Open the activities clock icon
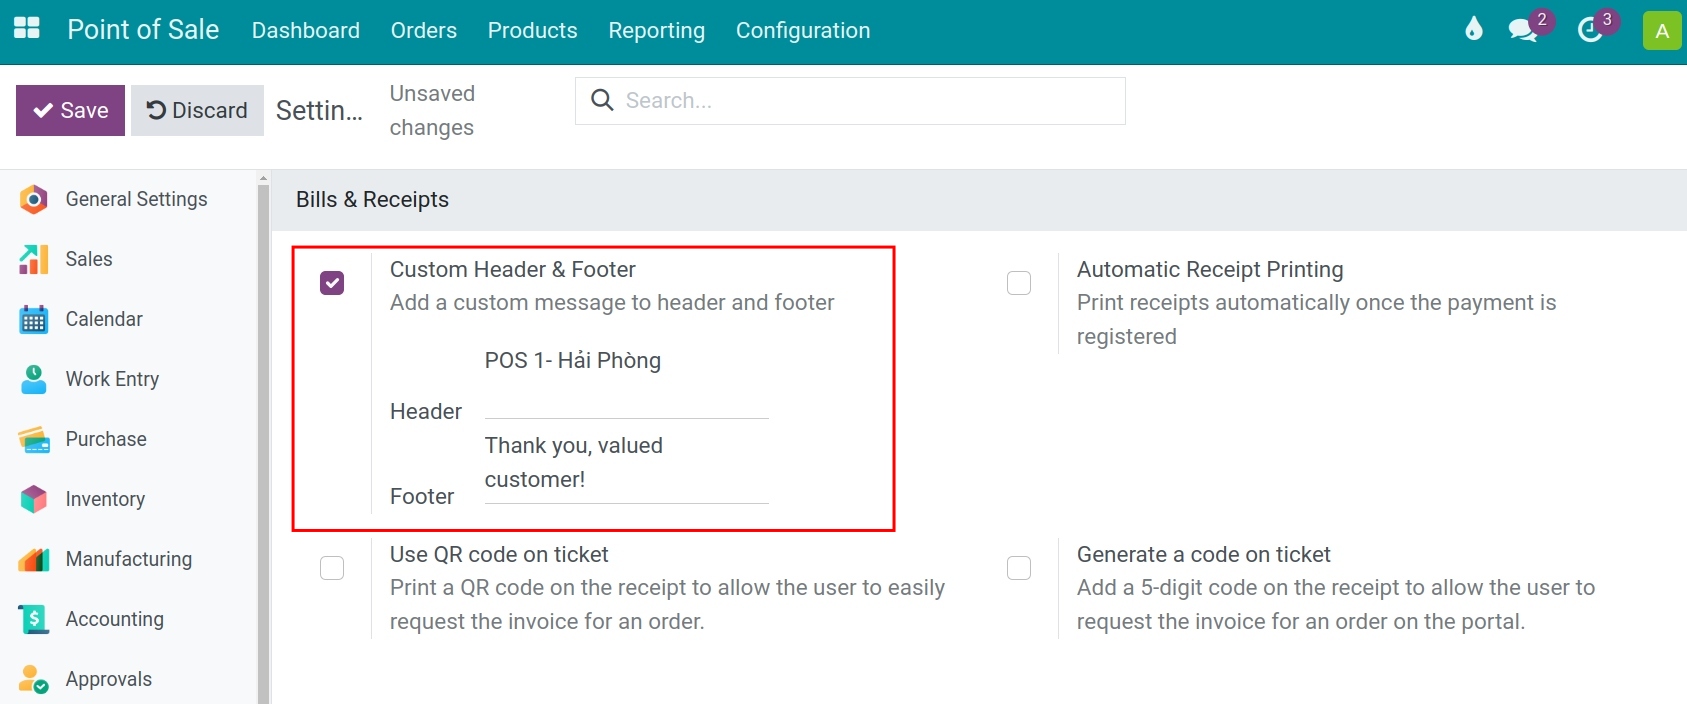The width and height of the screenshot is (1687, 704). pos(1590,30)
